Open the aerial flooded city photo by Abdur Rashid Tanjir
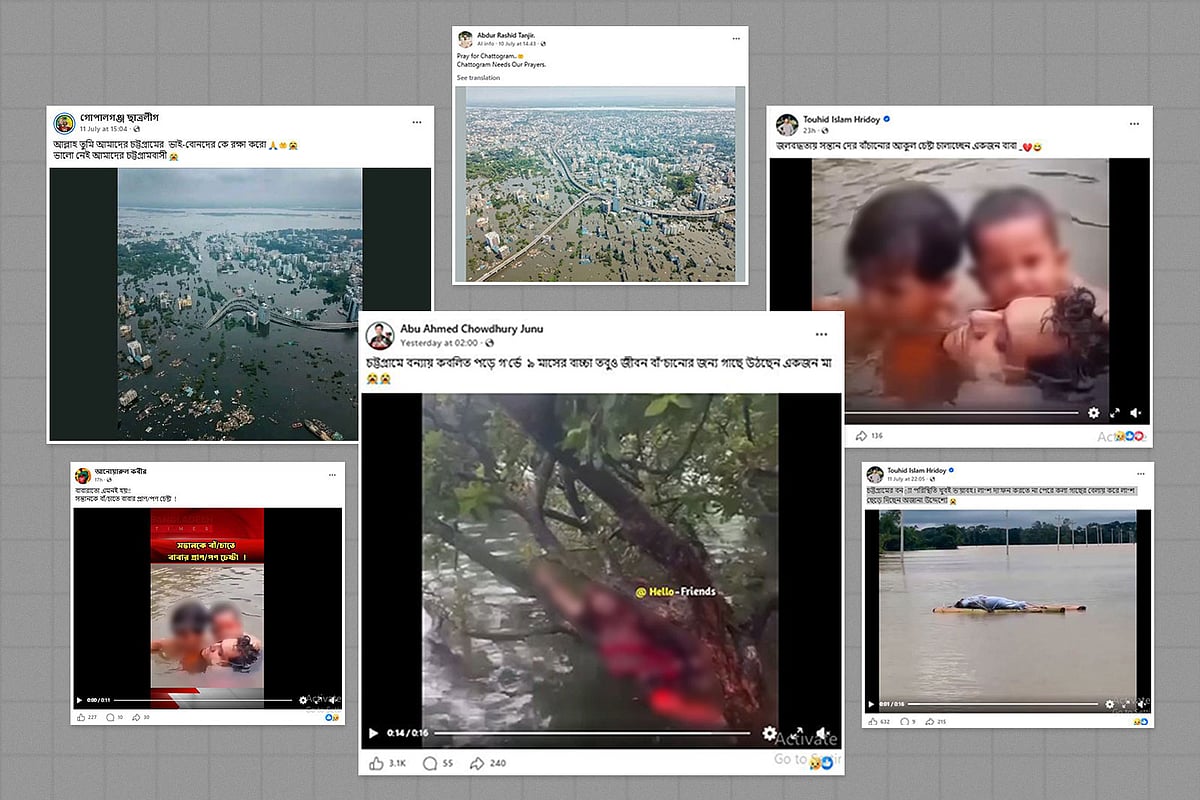Screen dimensions: 1200x800 point(600,184)
